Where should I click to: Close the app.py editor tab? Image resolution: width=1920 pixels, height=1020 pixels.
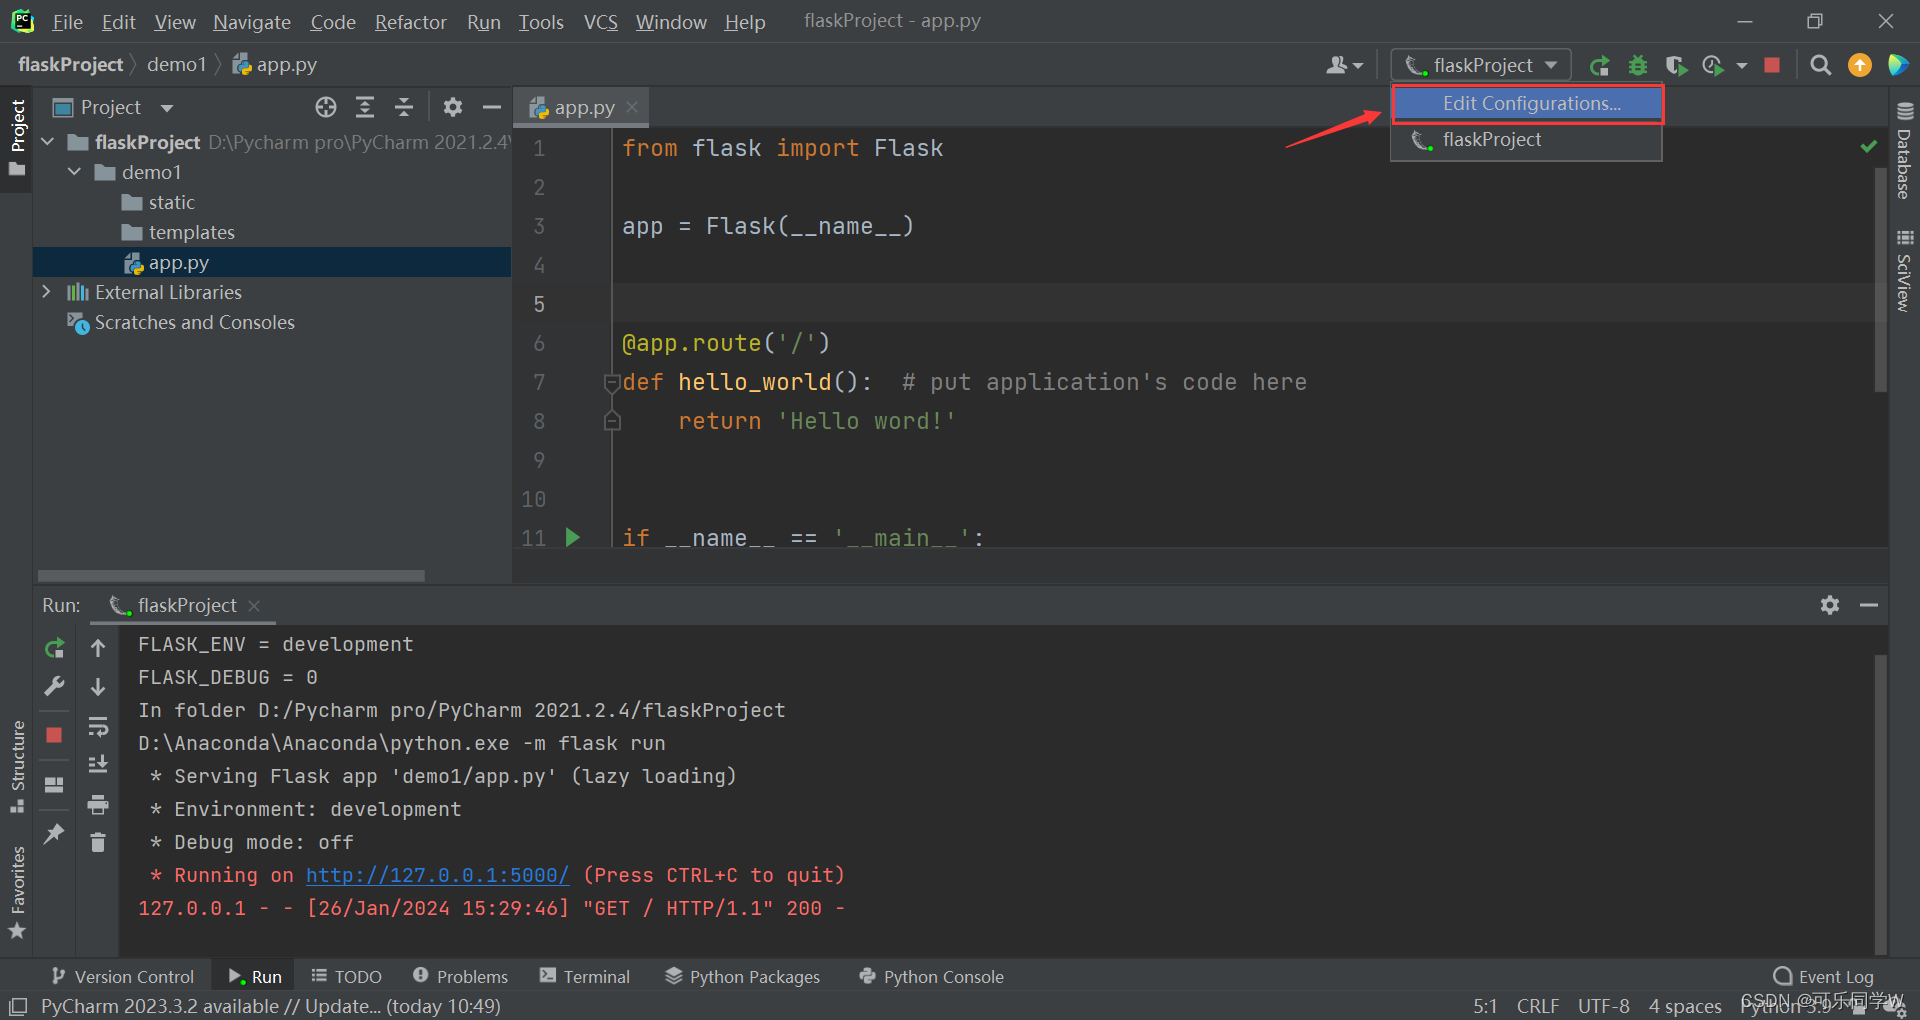click(x=632, y=107)
